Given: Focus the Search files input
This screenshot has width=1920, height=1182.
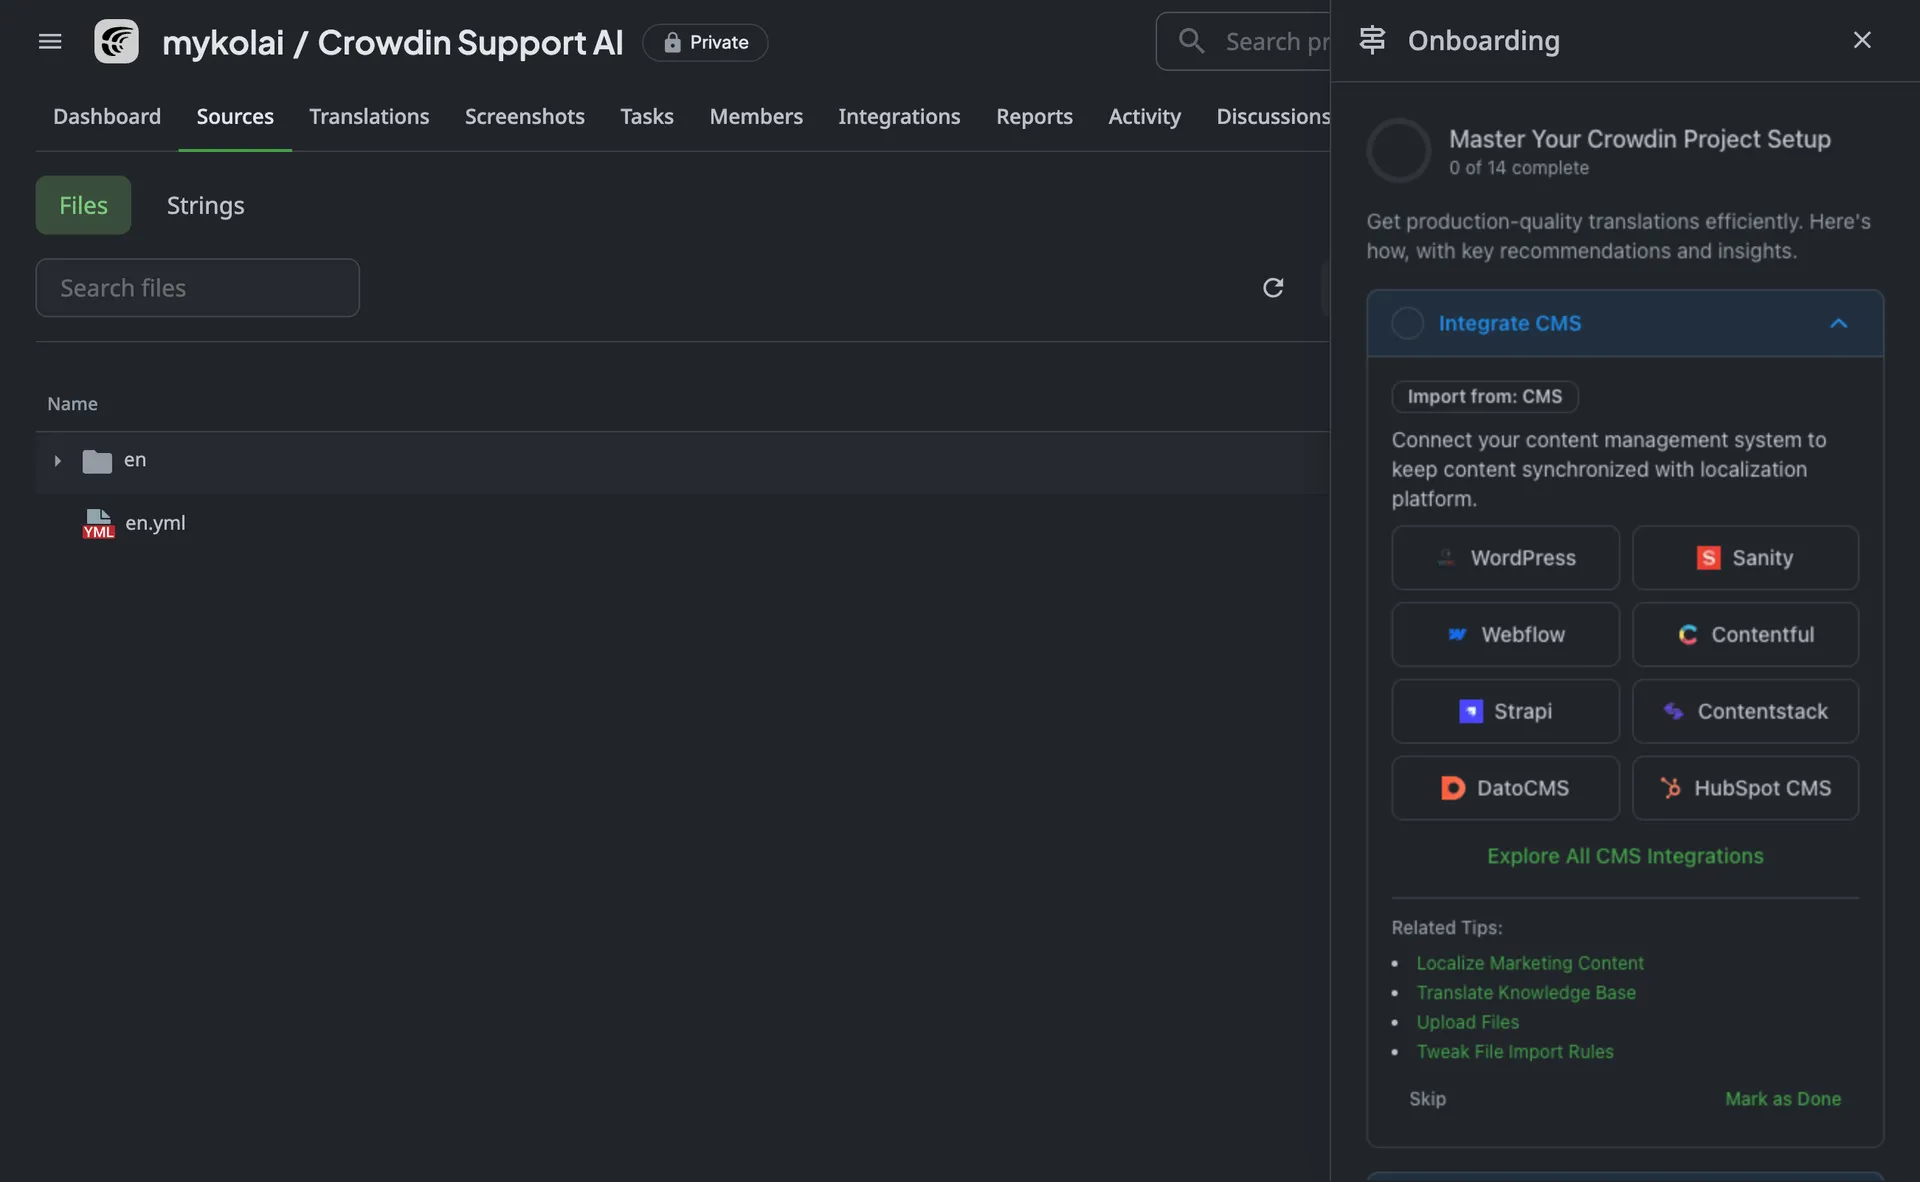Looking at the screenshot, I should tap(197, 288).
